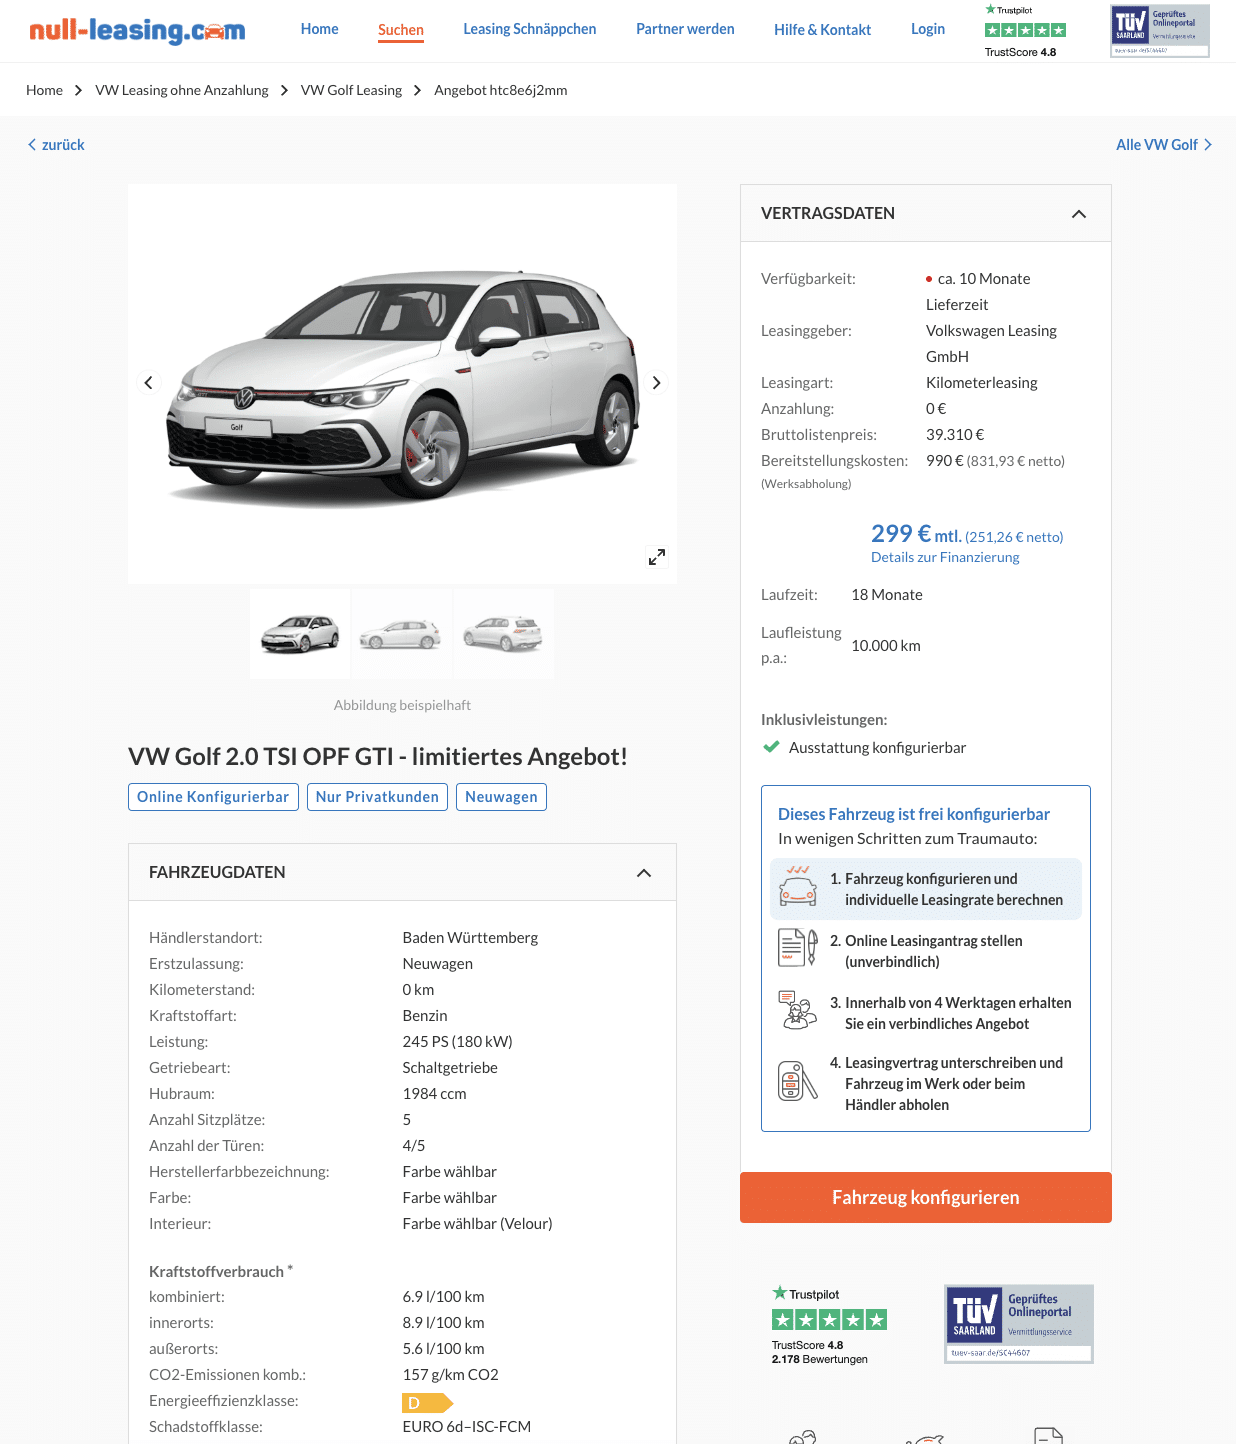Select the first front-view car thumbnail
1236x1444 pixels.
(x=300, y=634)
